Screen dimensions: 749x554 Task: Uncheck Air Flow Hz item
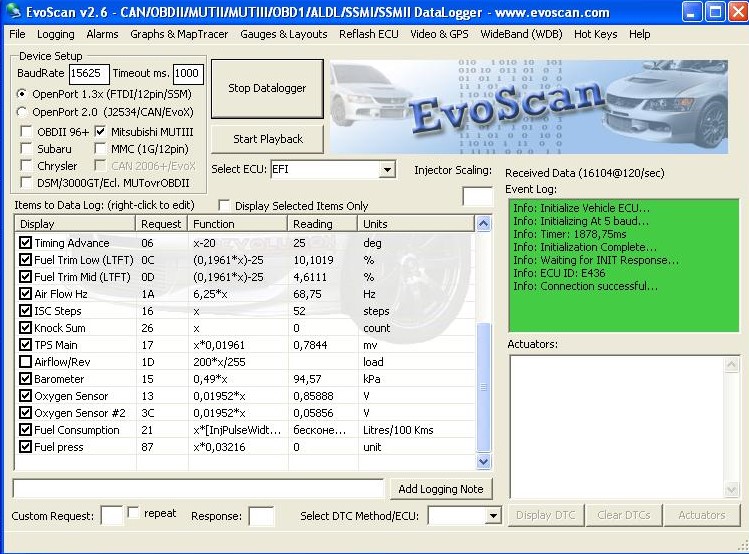[25, 294]
